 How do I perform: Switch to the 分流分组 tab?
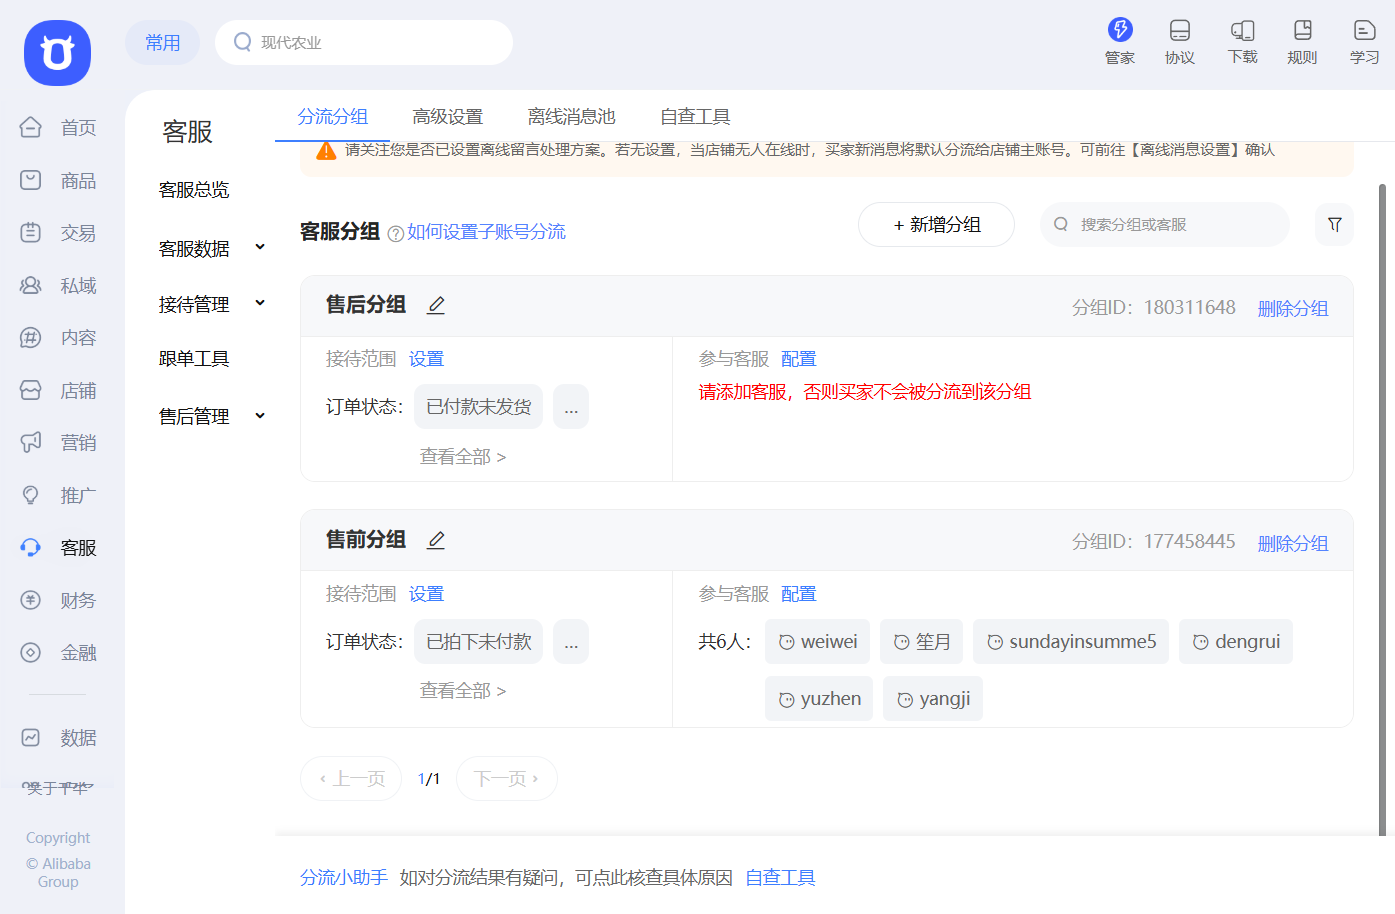point(333,117)
